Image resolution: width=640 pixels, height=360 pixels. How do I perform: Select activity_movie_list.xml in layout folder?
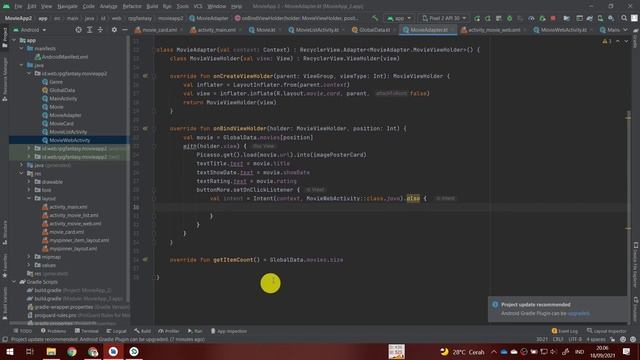(x=73, y=215)
